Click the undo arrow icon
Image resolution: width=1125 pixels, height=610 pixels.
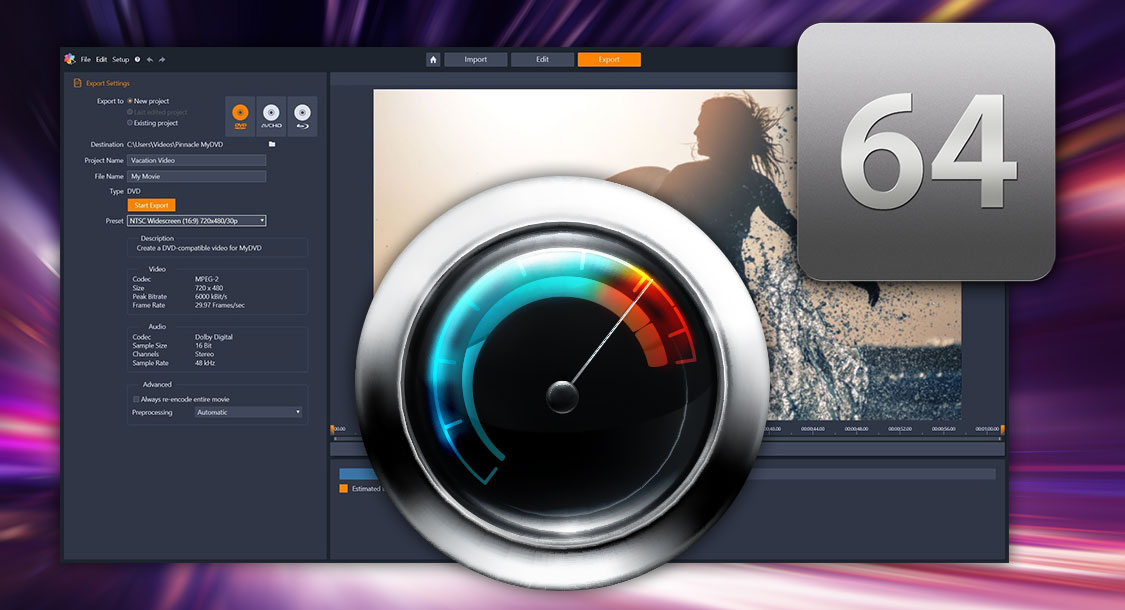tap(150, 59)
